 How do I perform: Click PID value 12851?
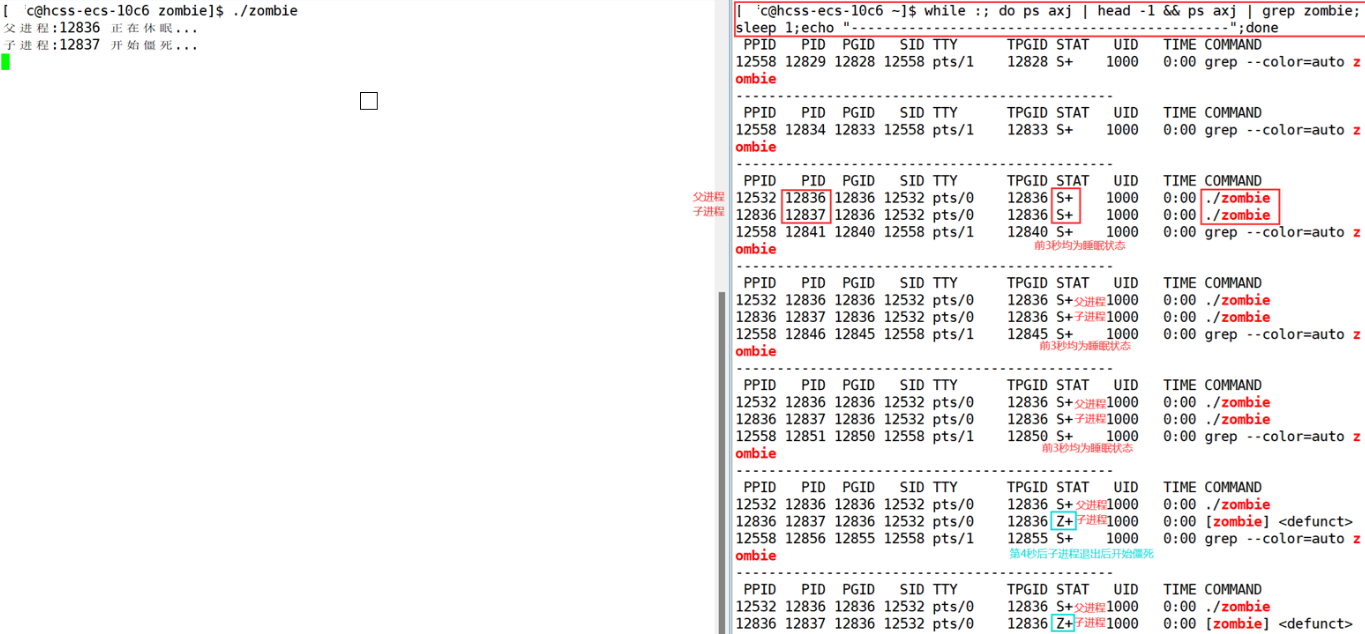click(x=805, y=436)
